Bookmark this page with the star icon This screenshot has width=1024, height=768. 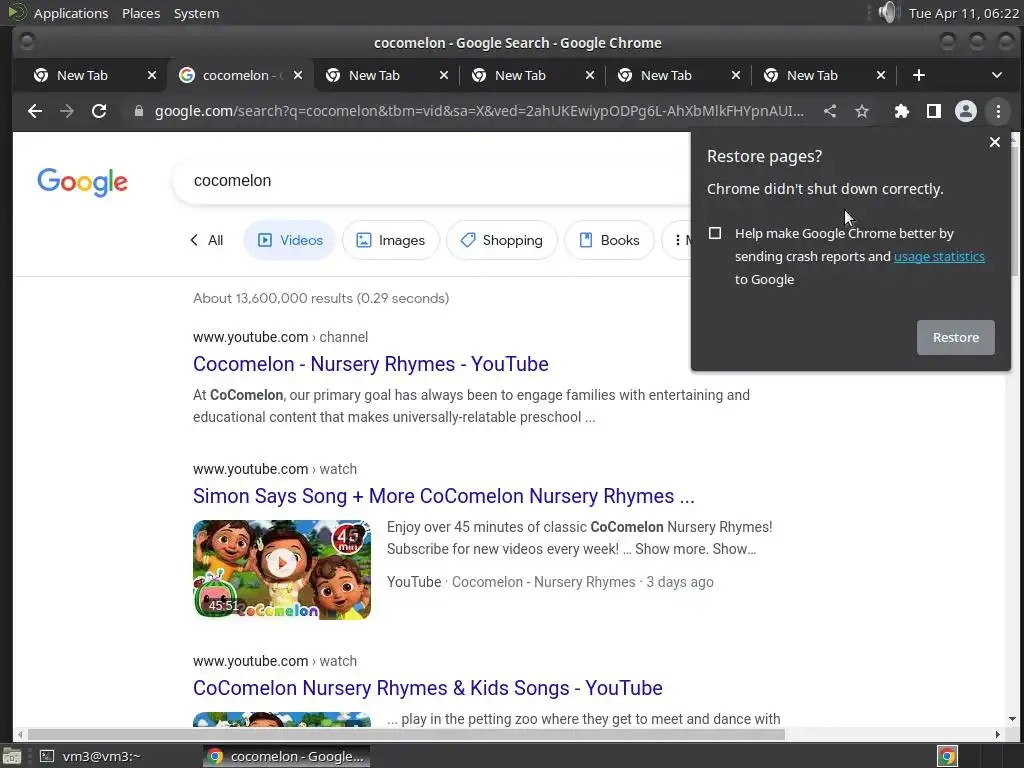click(862, 111)
